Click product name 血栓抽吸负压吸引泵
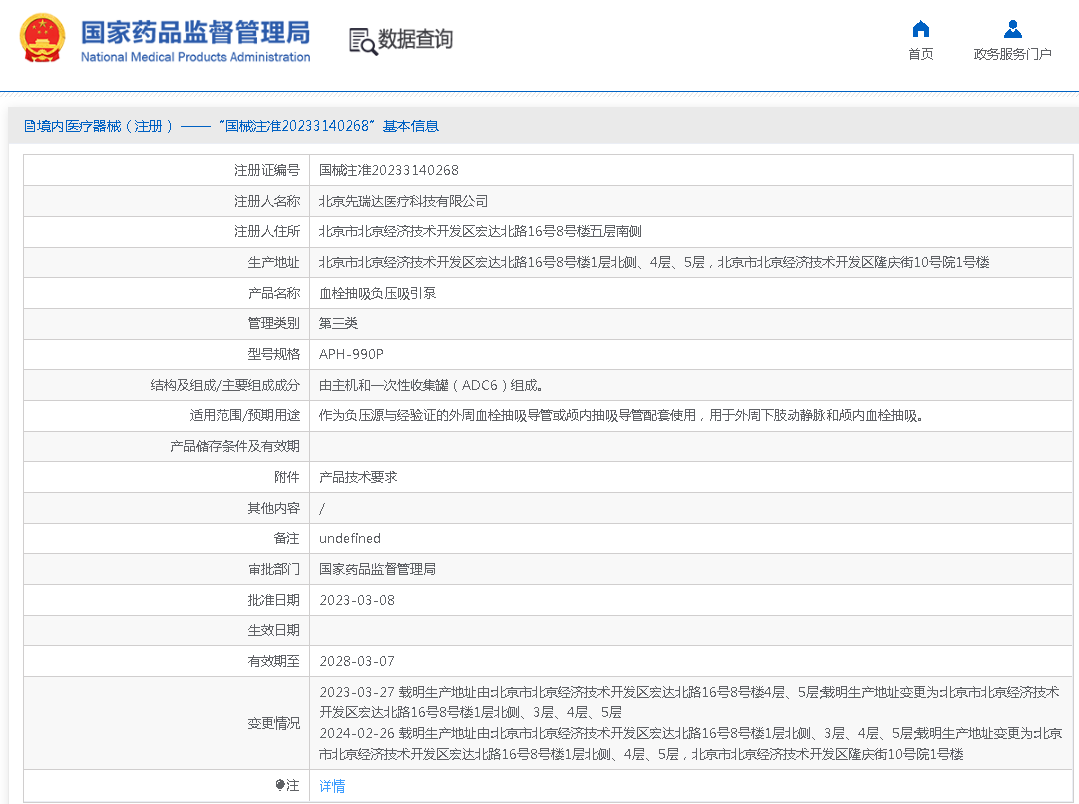 pos(377,293)
